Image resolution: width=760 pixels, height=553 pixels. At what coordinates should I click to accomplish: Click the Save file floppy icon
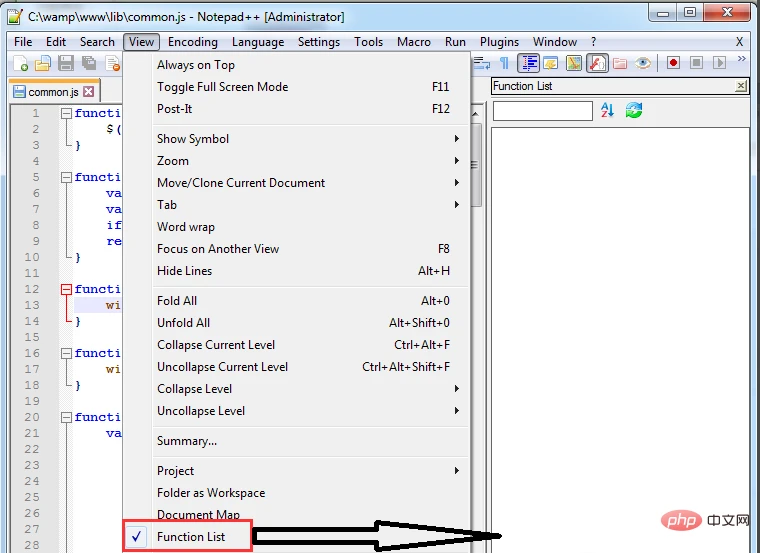(x=66, y=63)
